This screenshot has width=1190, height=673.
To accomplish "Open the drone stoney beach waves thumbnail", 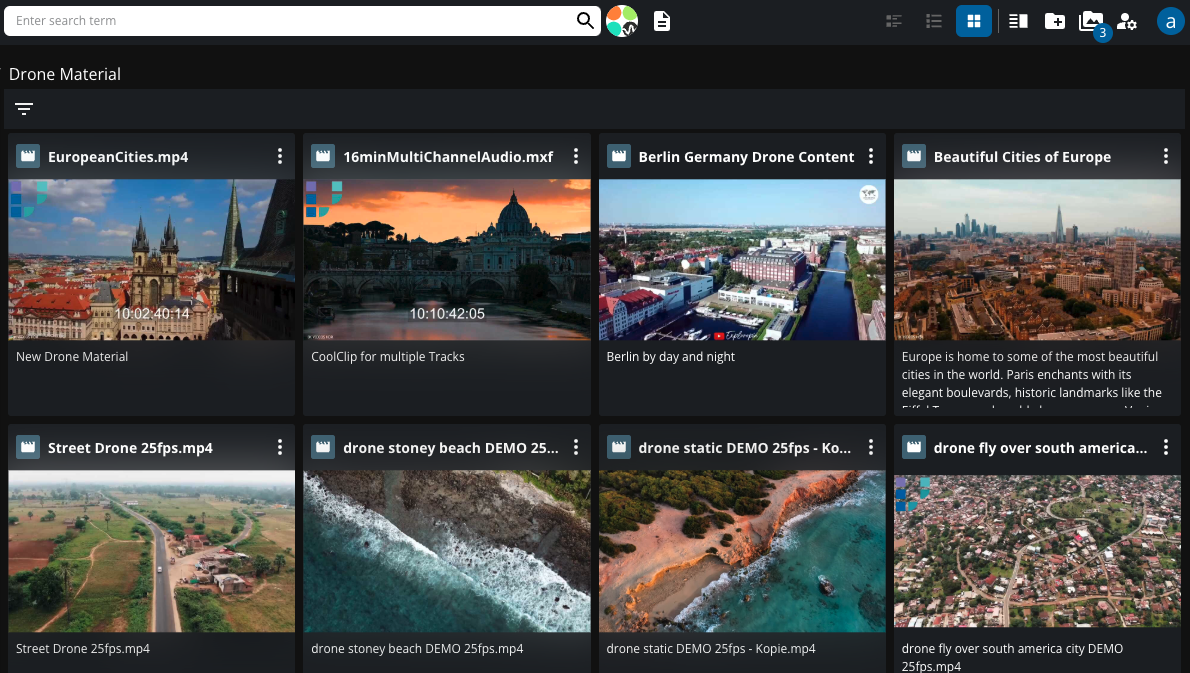I will pyautogui.click(x=447, y=551).
